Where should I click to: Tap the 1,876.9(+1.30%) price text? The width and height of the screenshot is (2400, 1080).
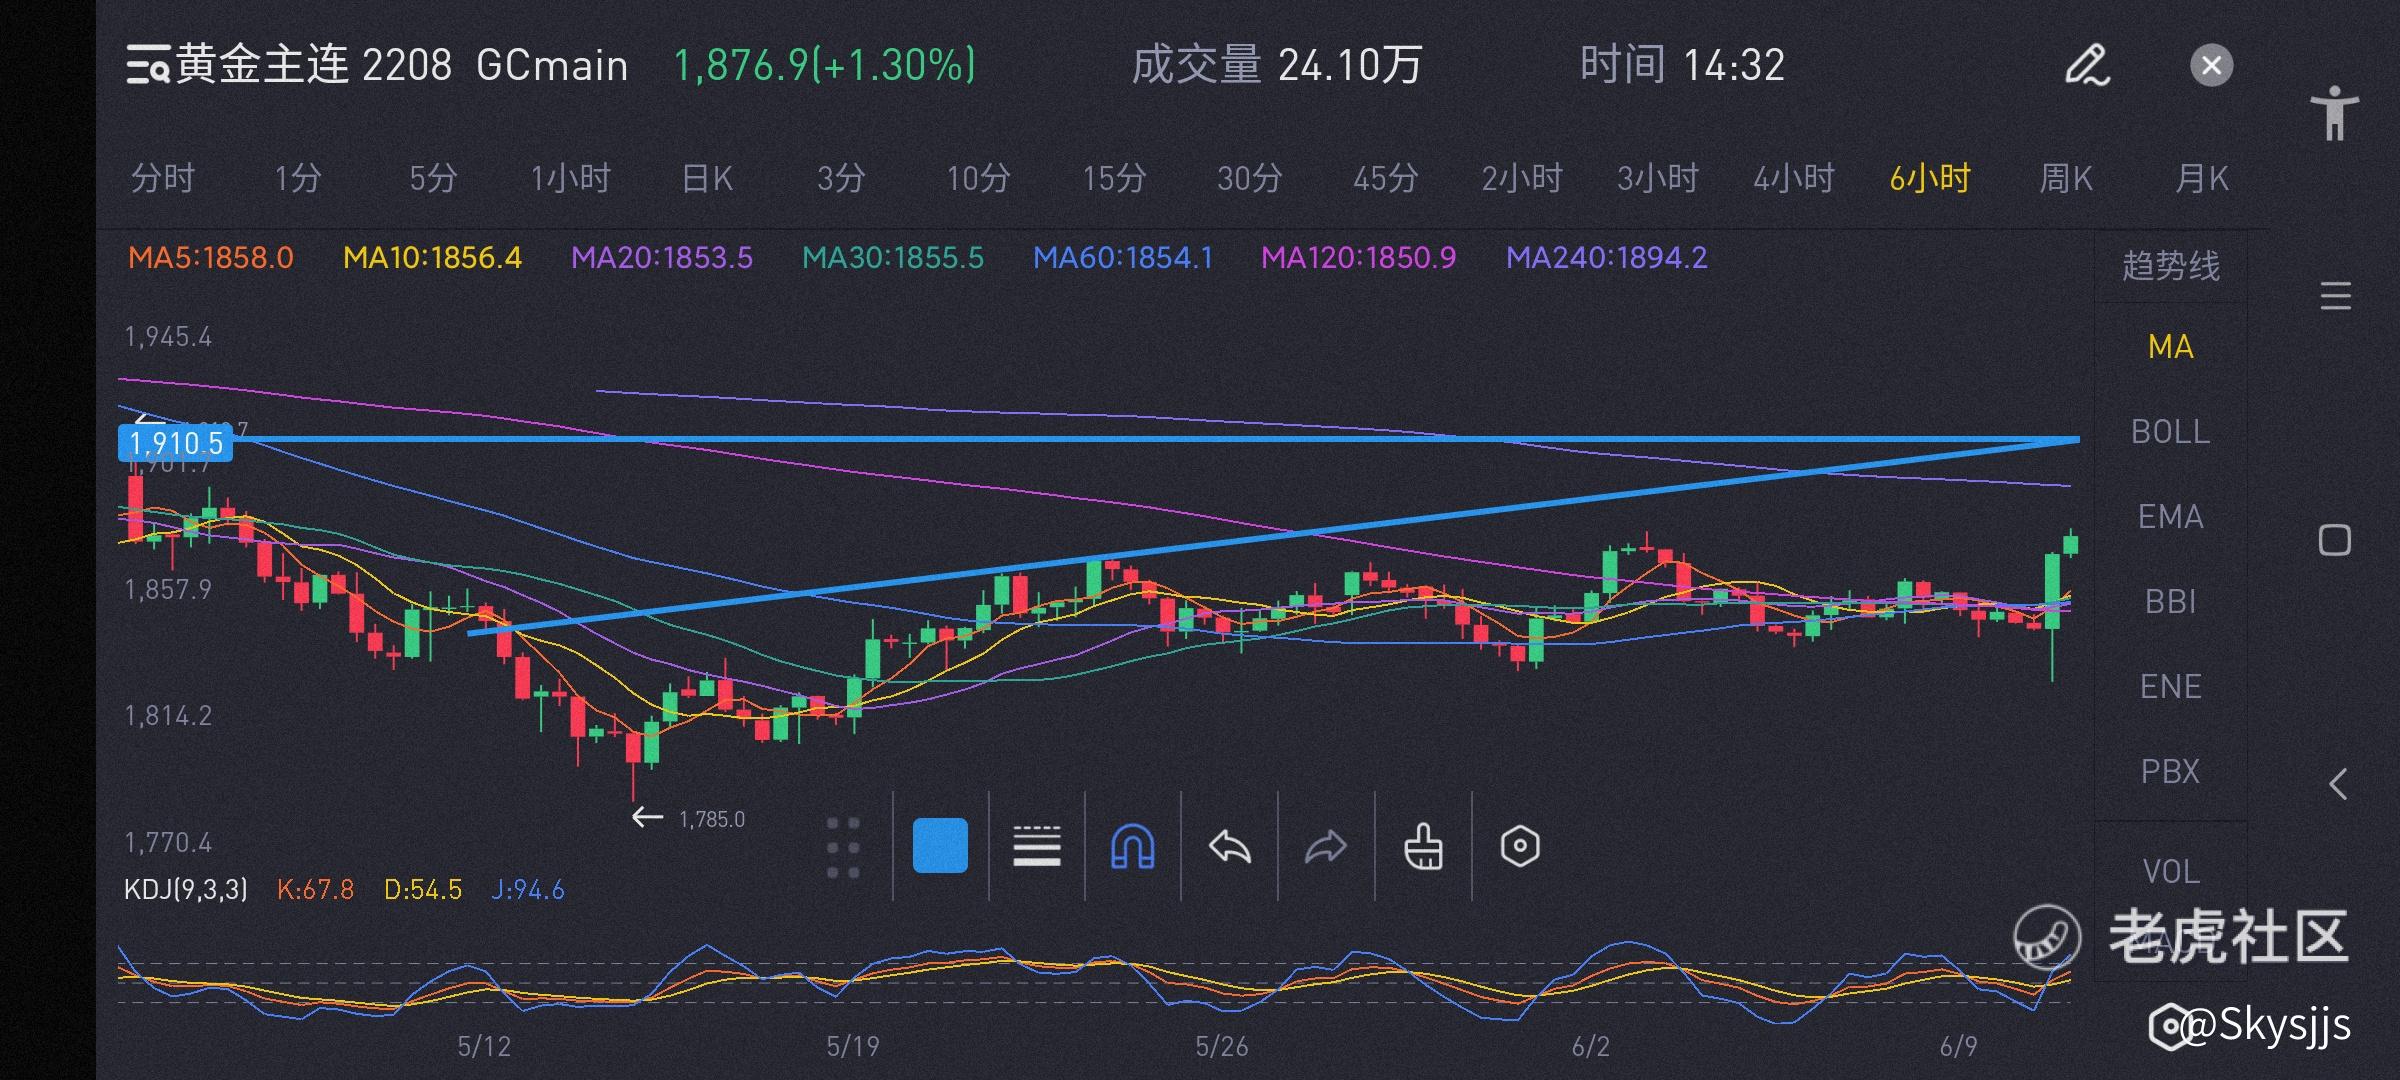click(825, 65)
